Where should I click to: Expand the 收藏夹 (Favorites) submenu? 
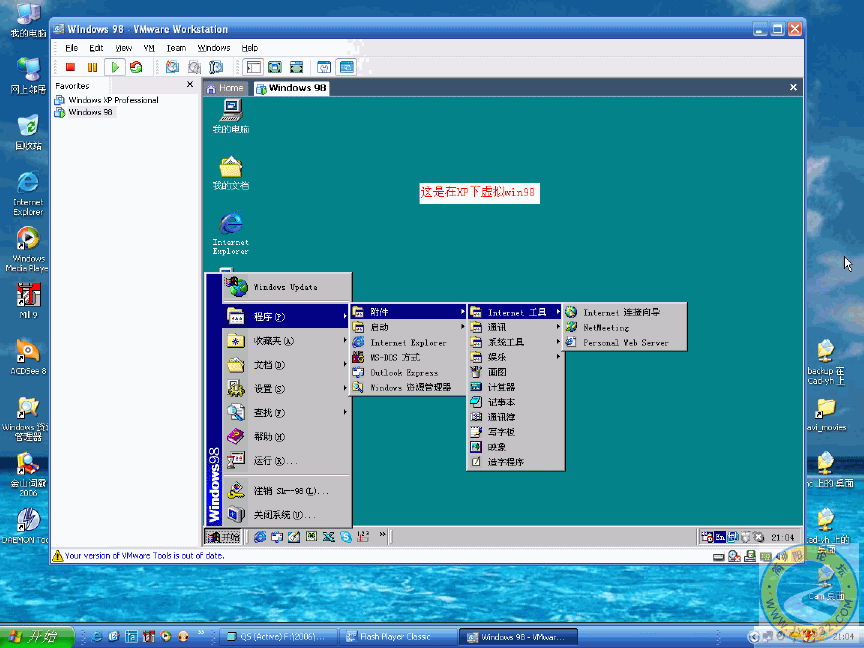pyautogui.click(x=287, y=341)
